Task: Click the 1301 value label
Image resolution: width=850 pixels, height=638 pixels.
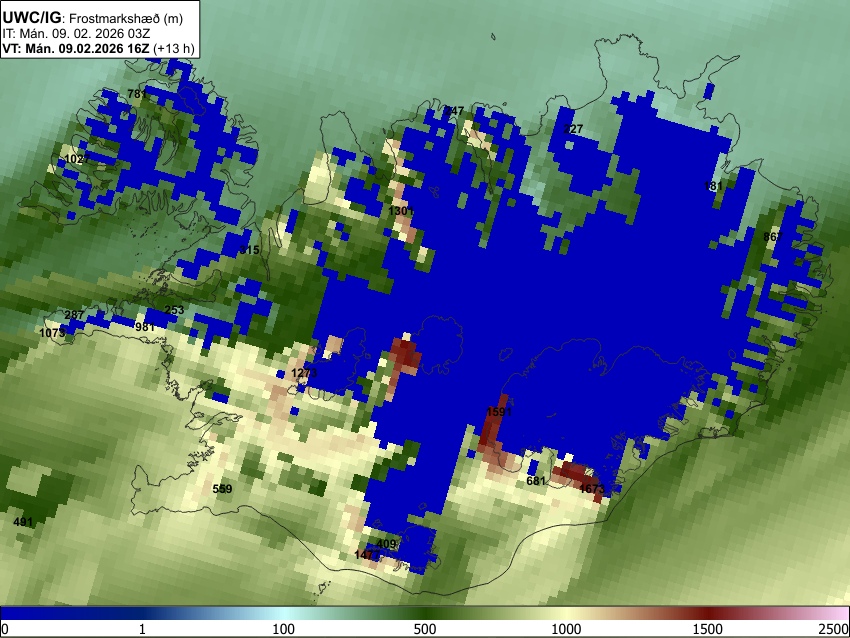Action: click(x=401, y=211)
